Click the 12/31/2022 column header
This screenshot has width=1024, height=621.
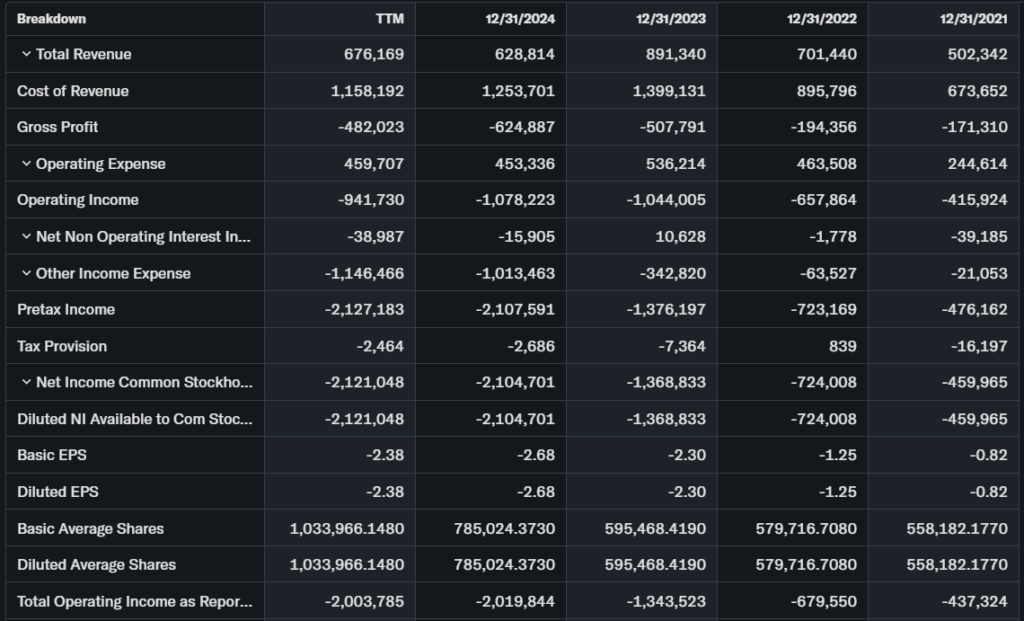point(822,19)
